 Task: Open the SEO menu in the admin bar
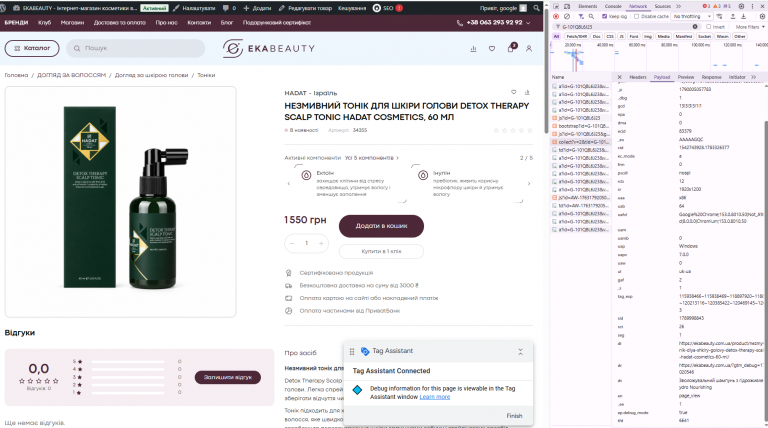[387, 8]
